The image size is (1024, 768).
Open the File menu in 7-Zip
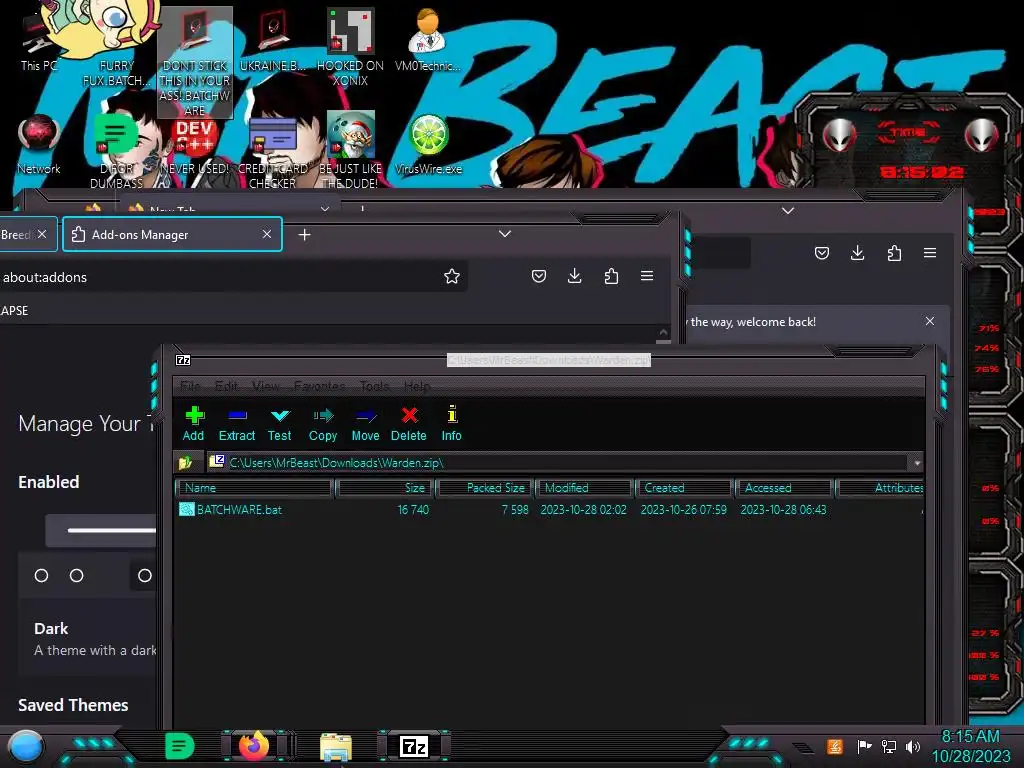pos(190,386)
